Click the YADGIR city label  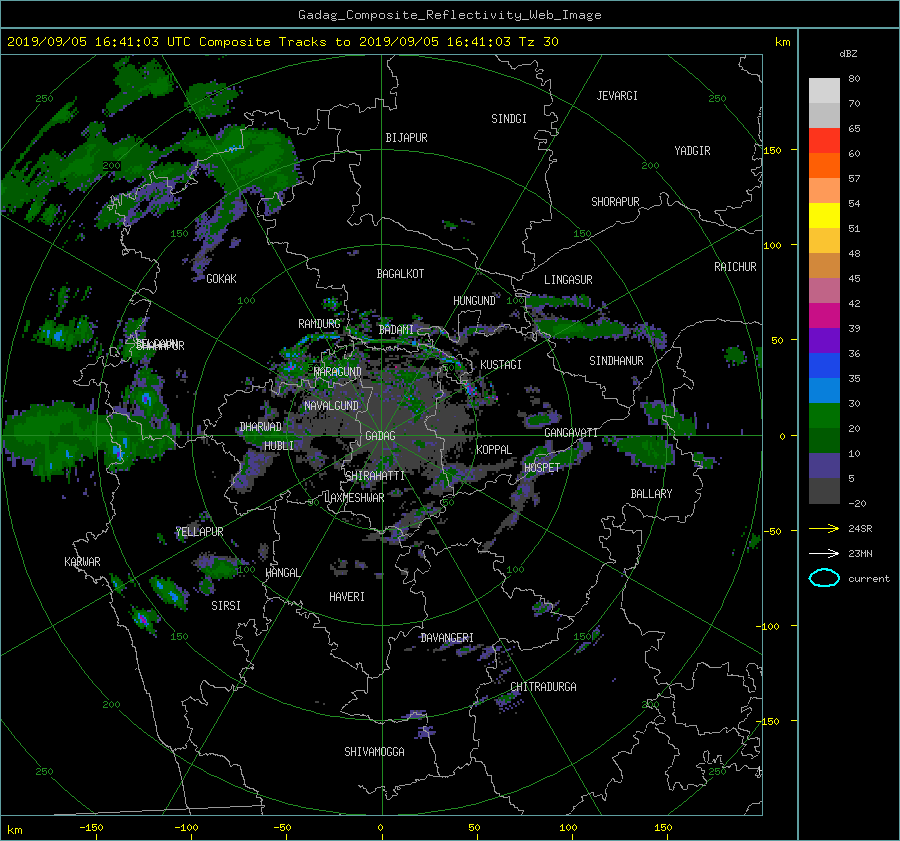coord(692,151)
